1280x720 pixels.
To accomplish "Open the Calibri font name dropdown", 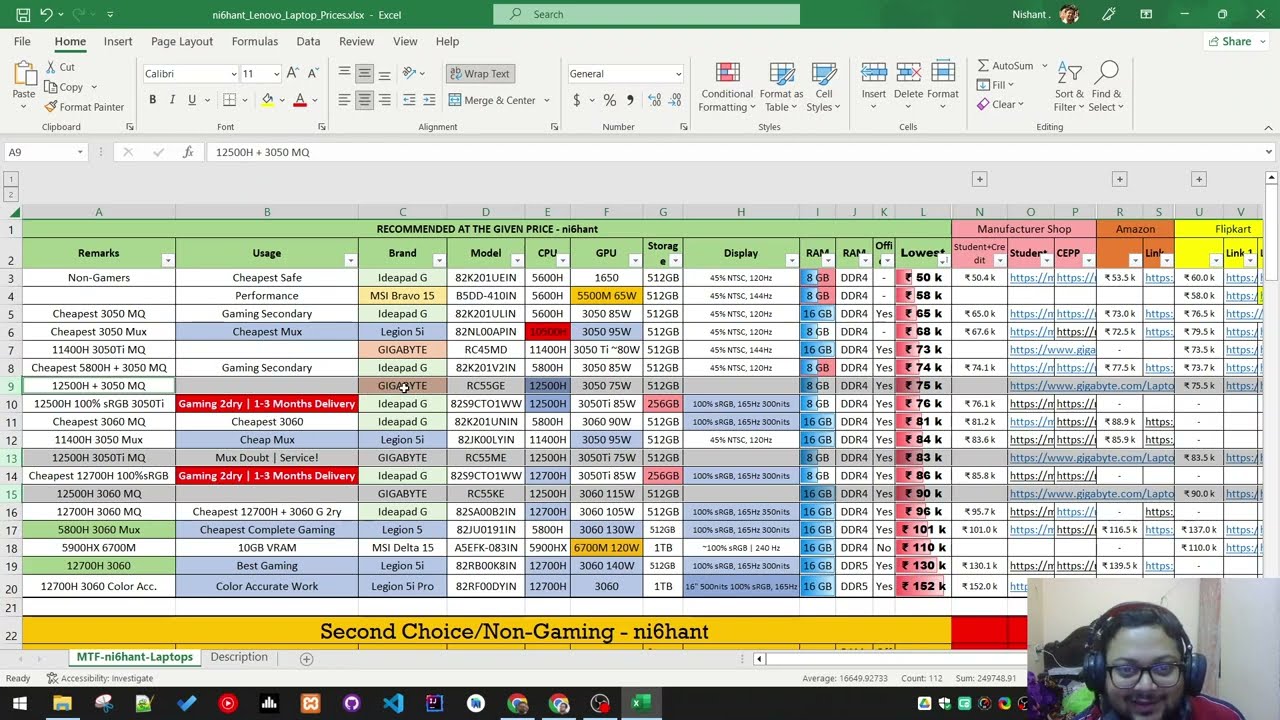I will point(234,74).
